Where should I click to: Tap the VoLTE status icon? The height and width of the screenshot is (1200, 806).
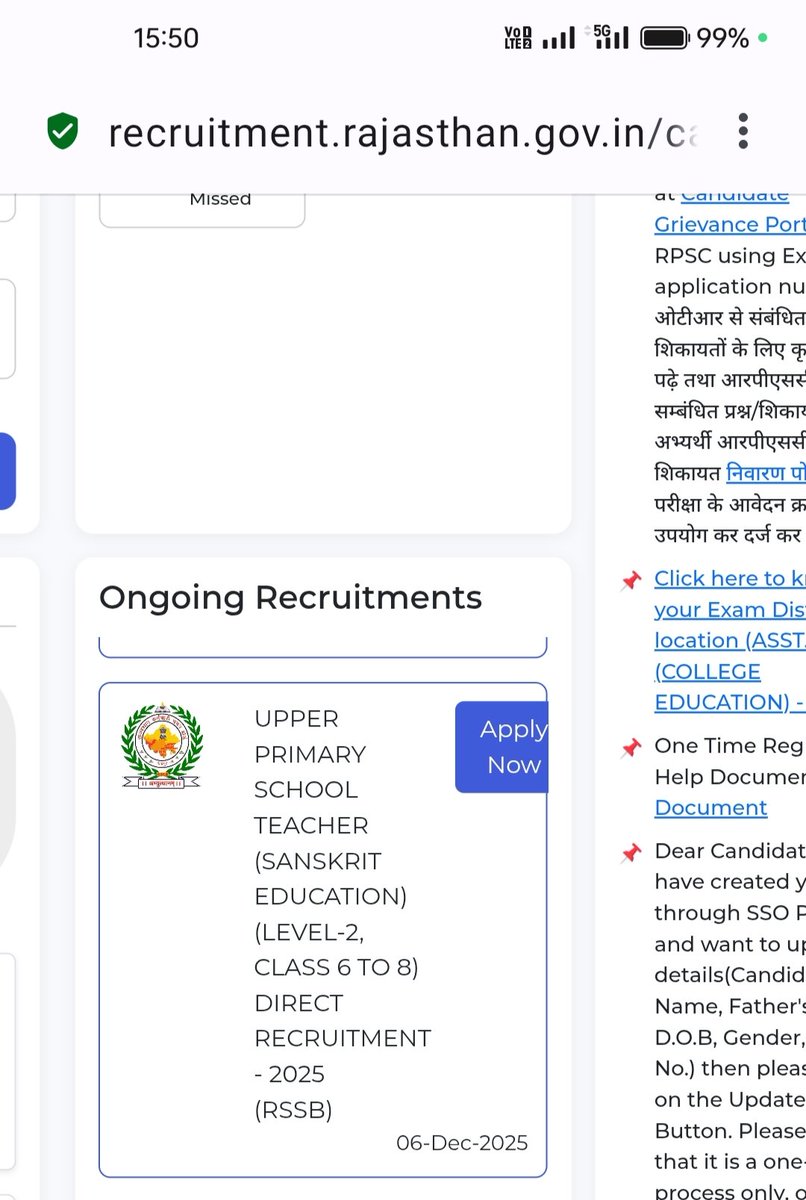(x=518, y=38)
